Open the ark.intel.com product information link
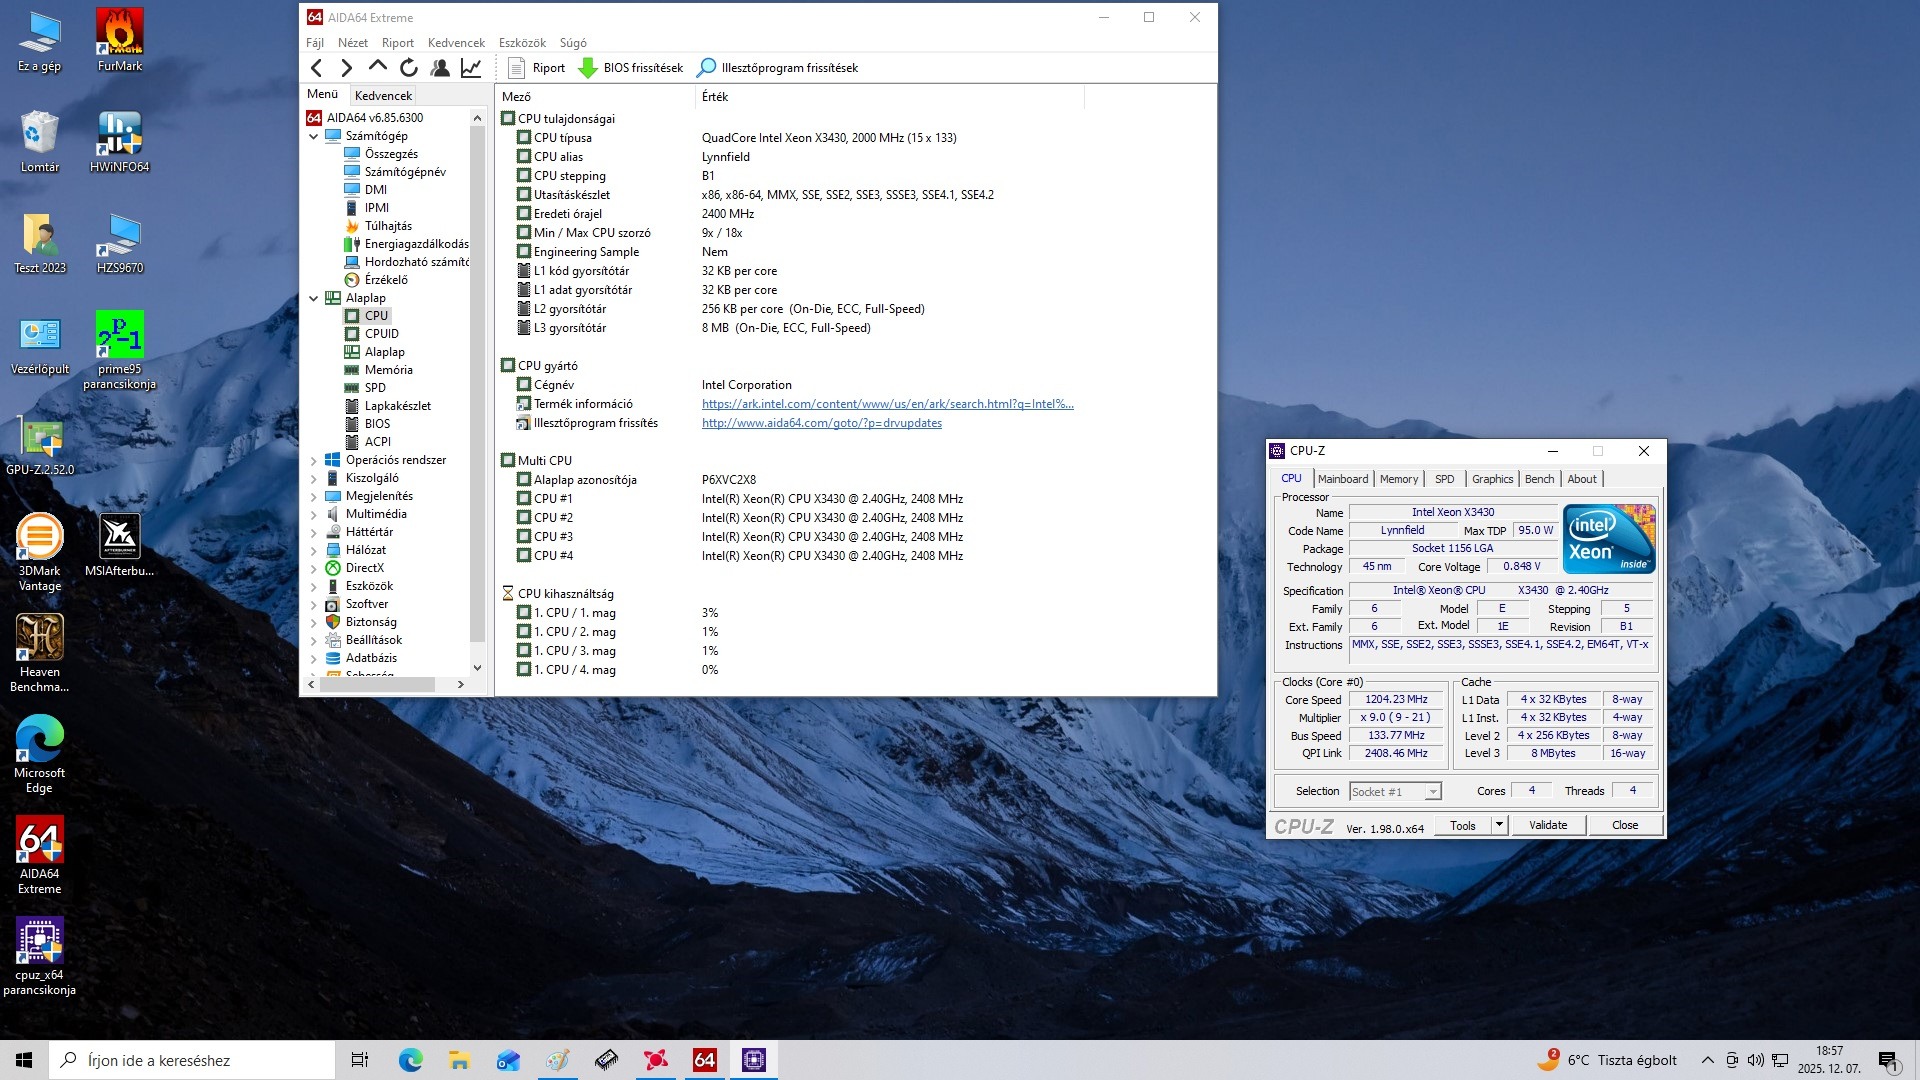This screenshot has height=1080, width=1920. (887, 404)
